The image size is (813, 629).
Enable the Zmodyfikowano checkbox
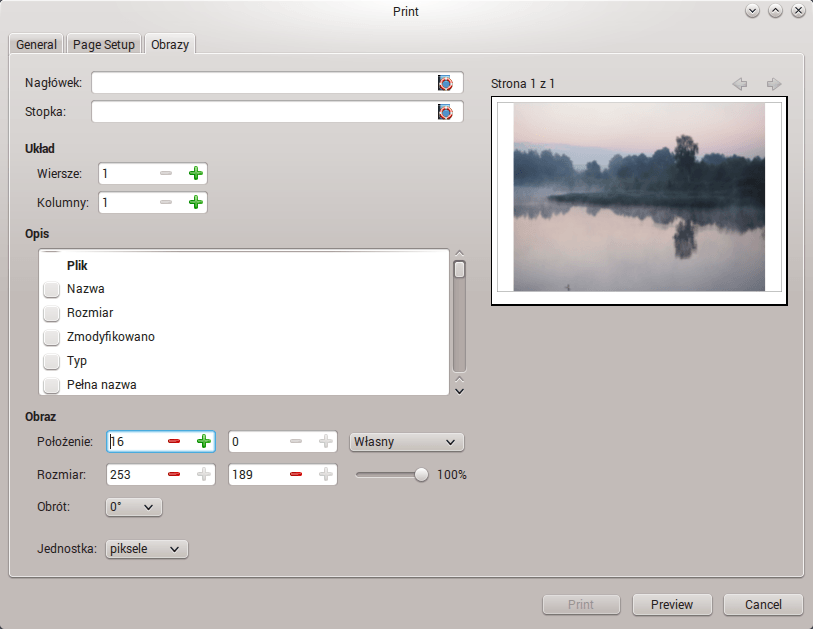point(51,338)
